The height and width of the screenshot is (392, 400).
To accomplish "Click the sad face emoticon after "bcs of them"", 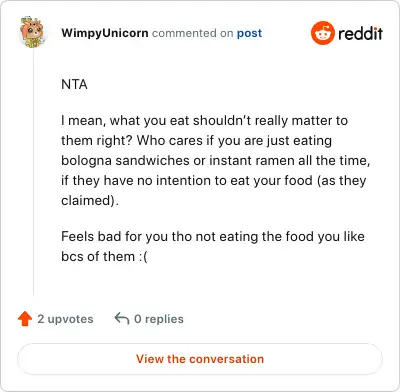I will [143, 257].
